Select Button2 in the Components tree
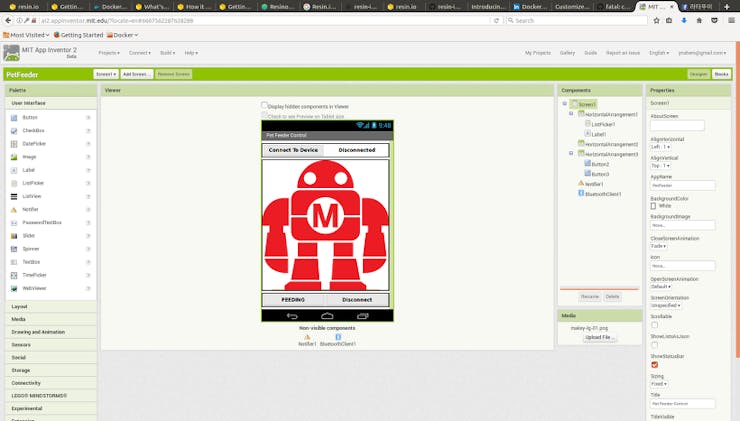Screen dimensions: 740x421 click(600, 164)
